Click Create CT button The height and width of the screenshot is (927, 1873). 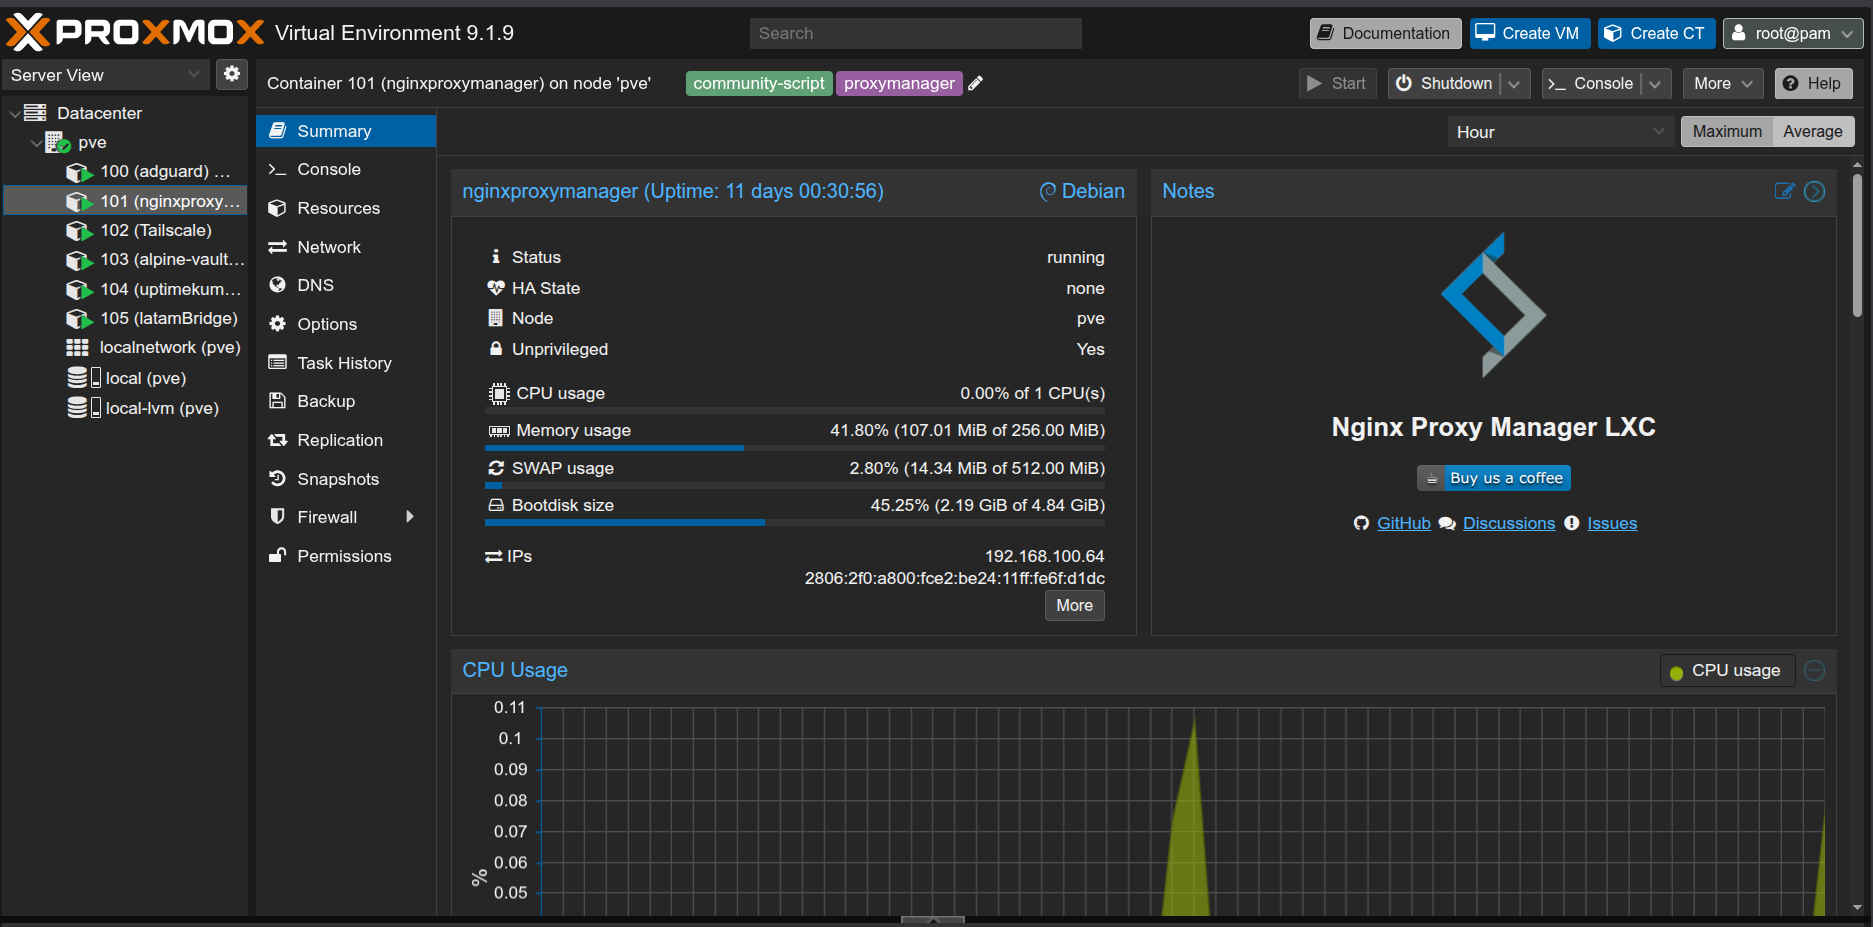[1656, 33]
